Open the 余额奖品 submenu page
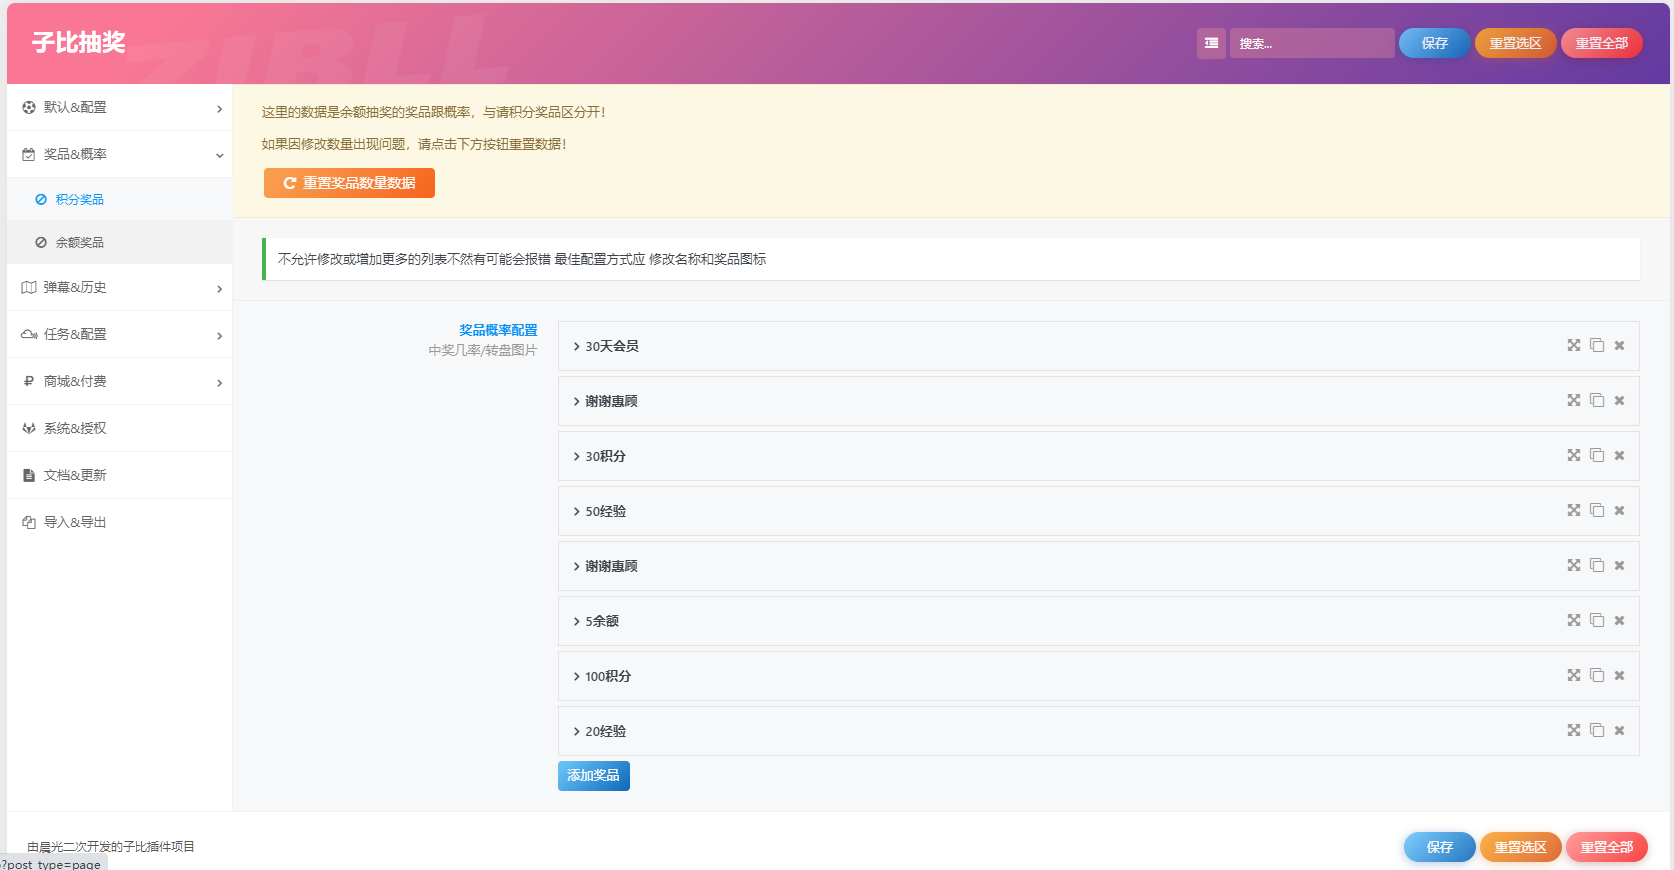Viewport: 1674px width, 870px height. [x=80, y=242]
